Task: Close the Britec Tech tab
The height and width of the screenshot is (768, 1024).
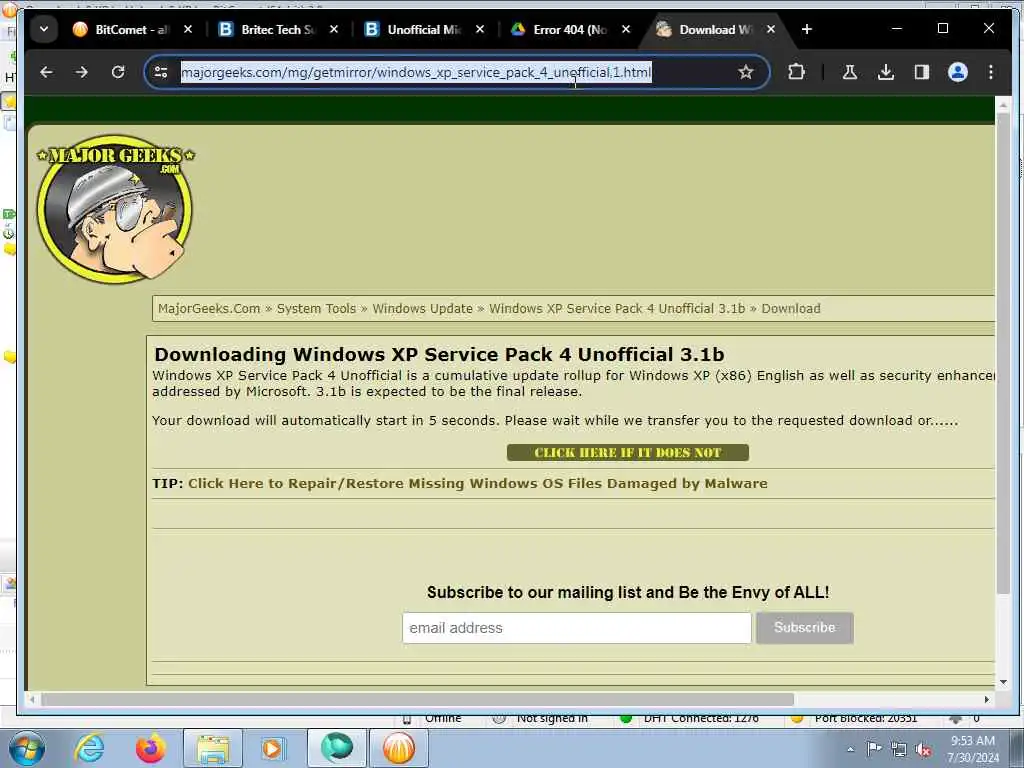Action: point(334,29)
